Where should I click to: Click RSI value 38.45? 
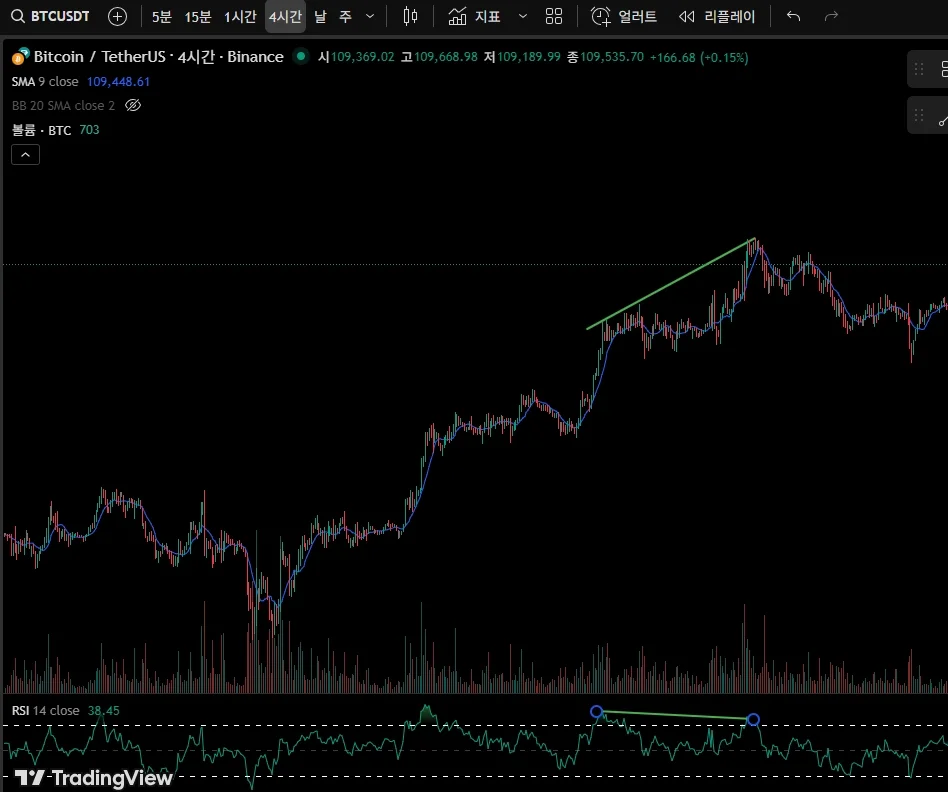click(103, 710)
